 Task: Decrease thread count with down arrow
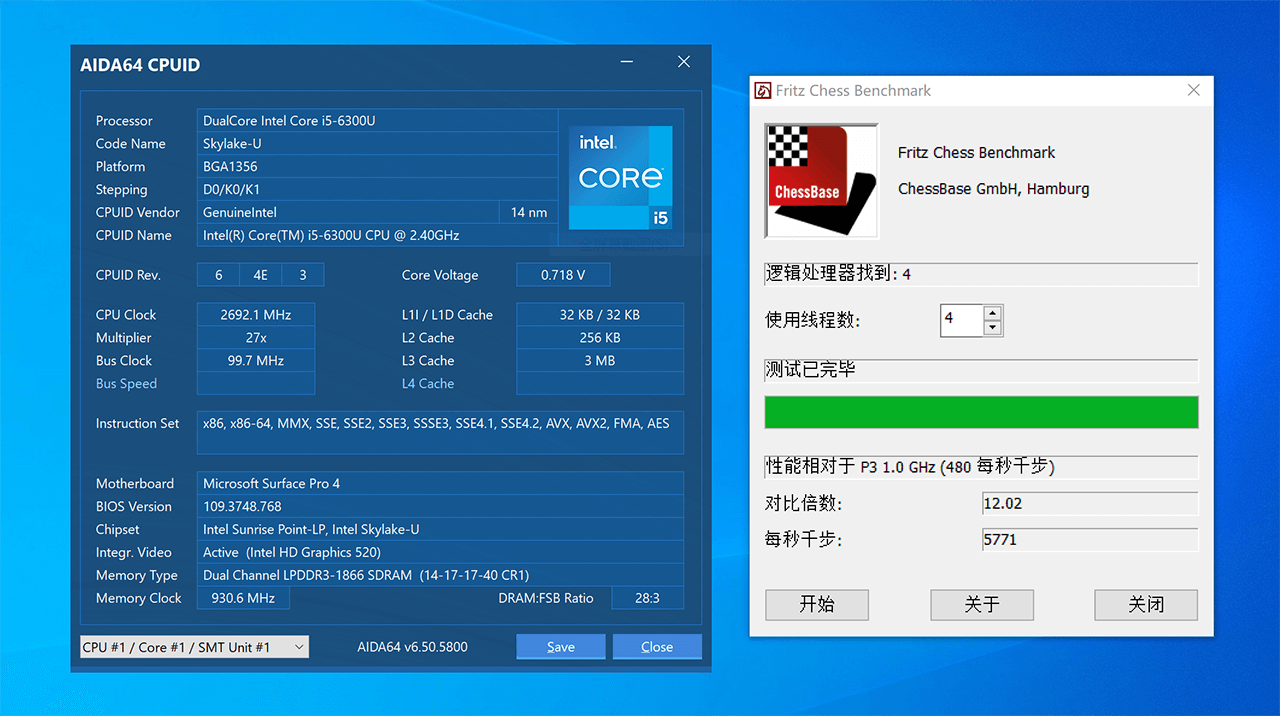(x=992, y=328)
